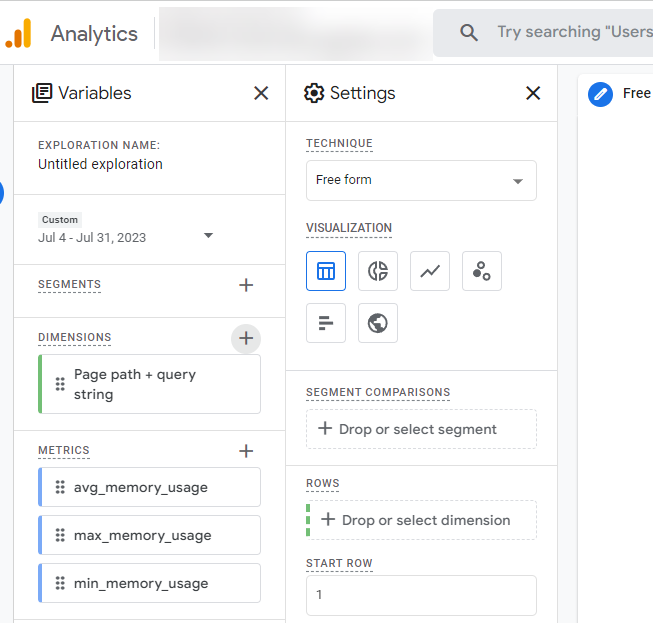Image resolution: width=653 pixels, height=623 pixels.
Task: Click the Start Row input field
Action: pos(421,595)
